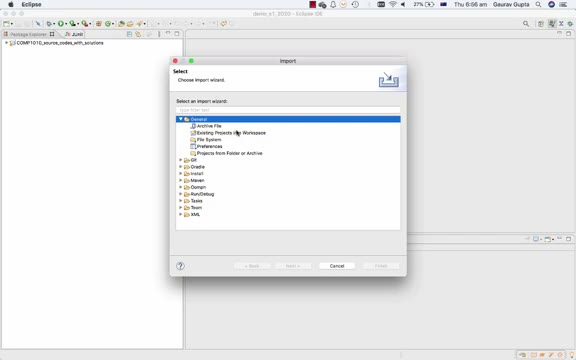Expand the XML folder

tap(181, 215)
